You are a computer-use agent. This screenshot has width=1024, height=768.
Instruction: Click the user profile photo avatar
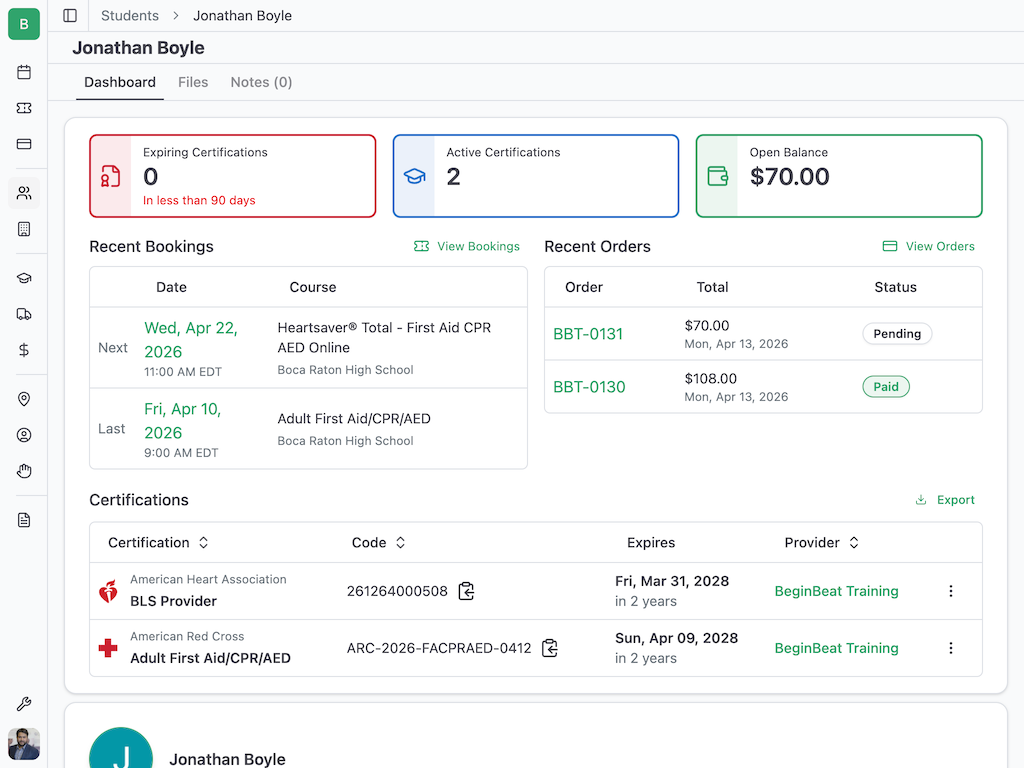(24, 744)
